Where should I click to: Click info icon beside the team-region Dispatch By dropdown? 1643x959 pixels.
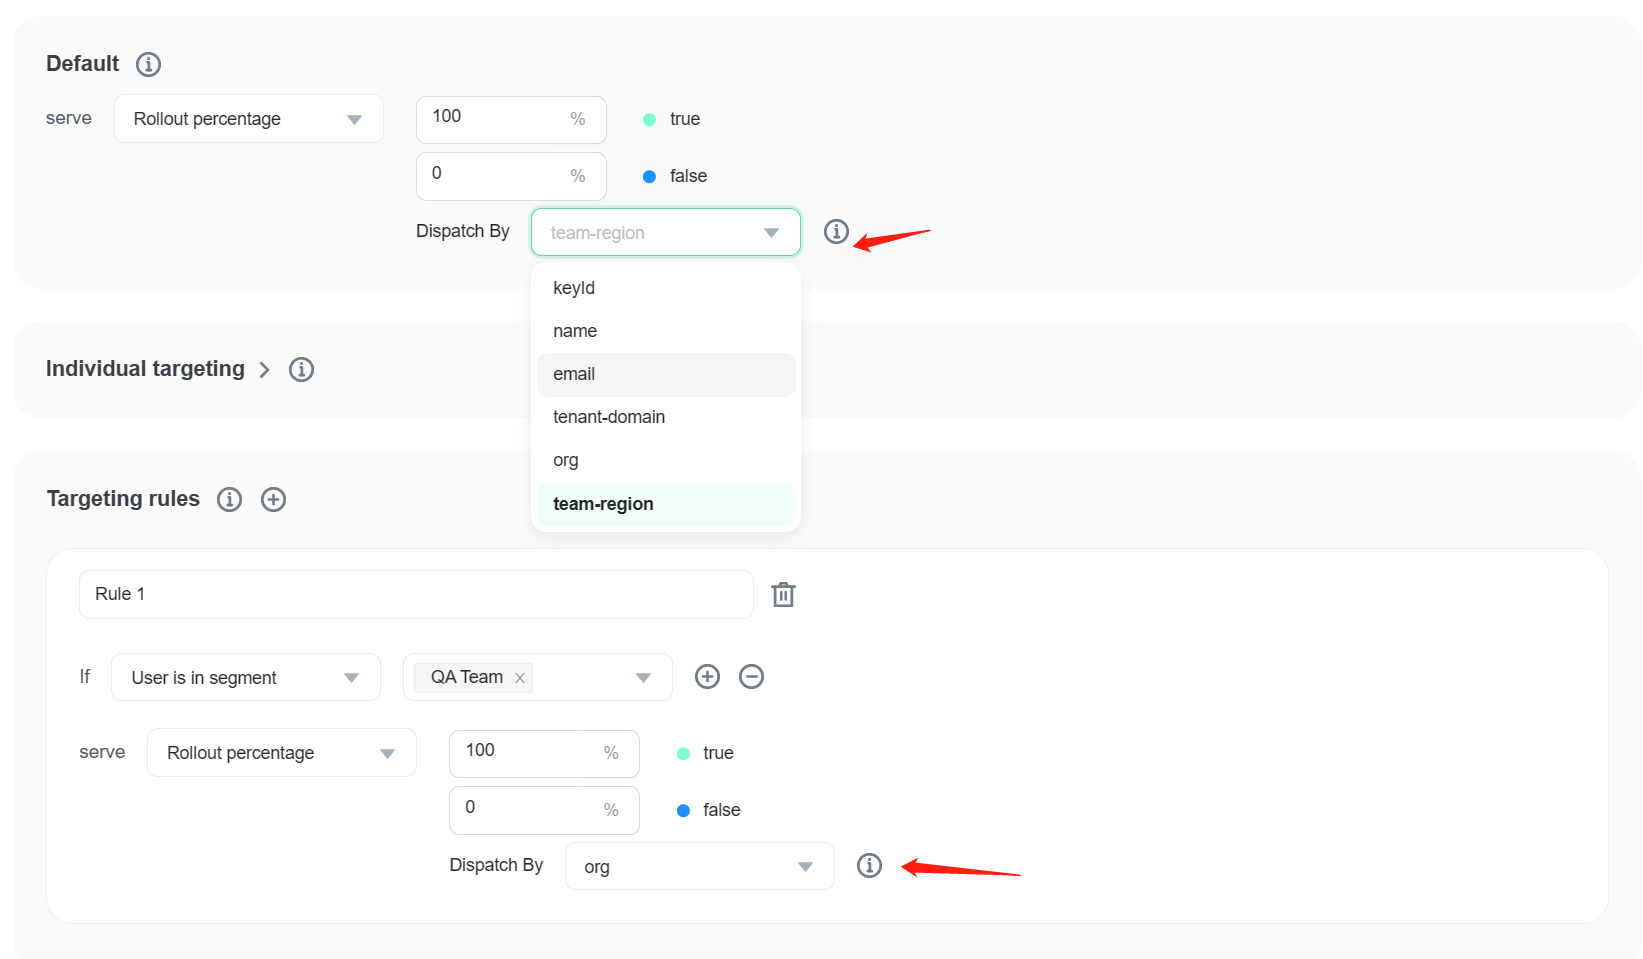point(836,232)
